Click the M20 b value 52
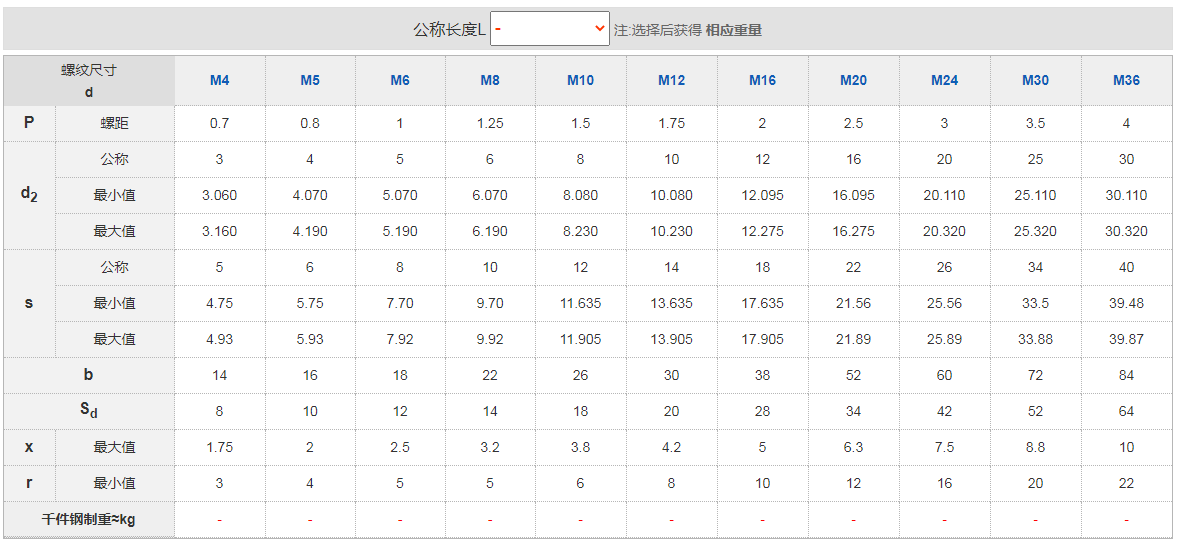 pos(853,375)
